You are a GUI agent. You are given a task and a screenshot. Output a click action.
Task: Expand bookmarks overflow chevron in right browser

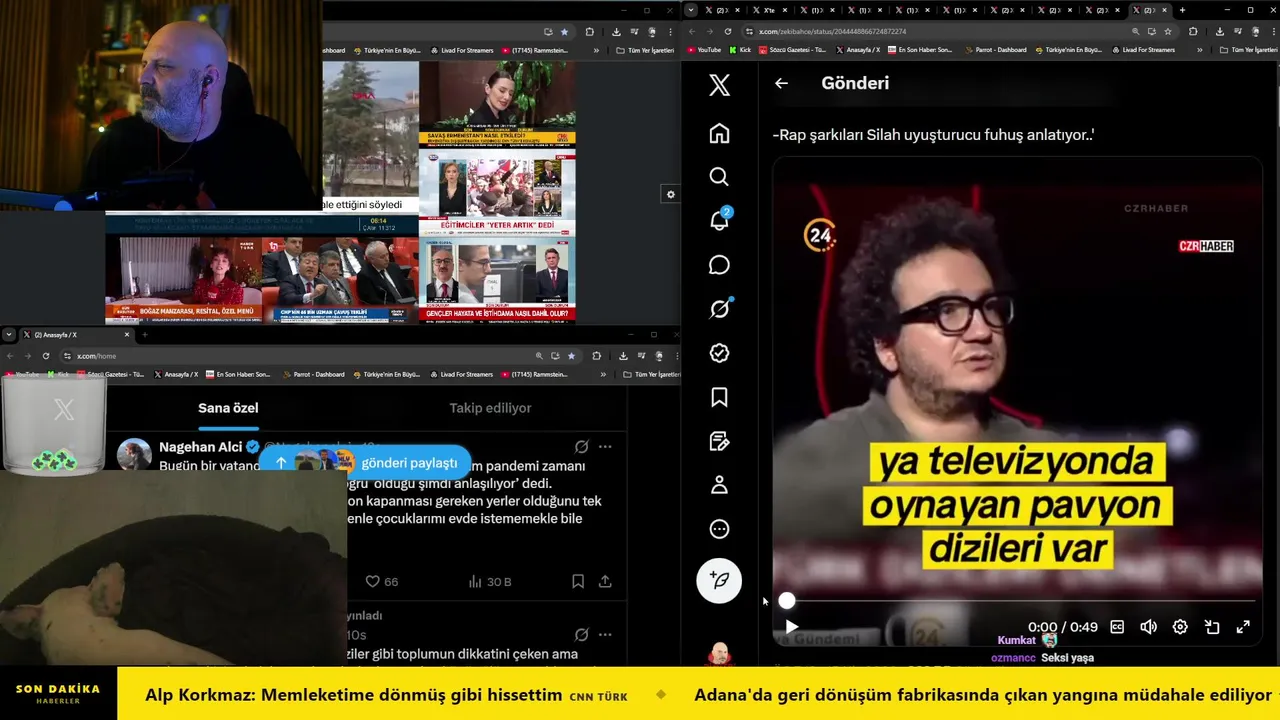point(1200,49)
